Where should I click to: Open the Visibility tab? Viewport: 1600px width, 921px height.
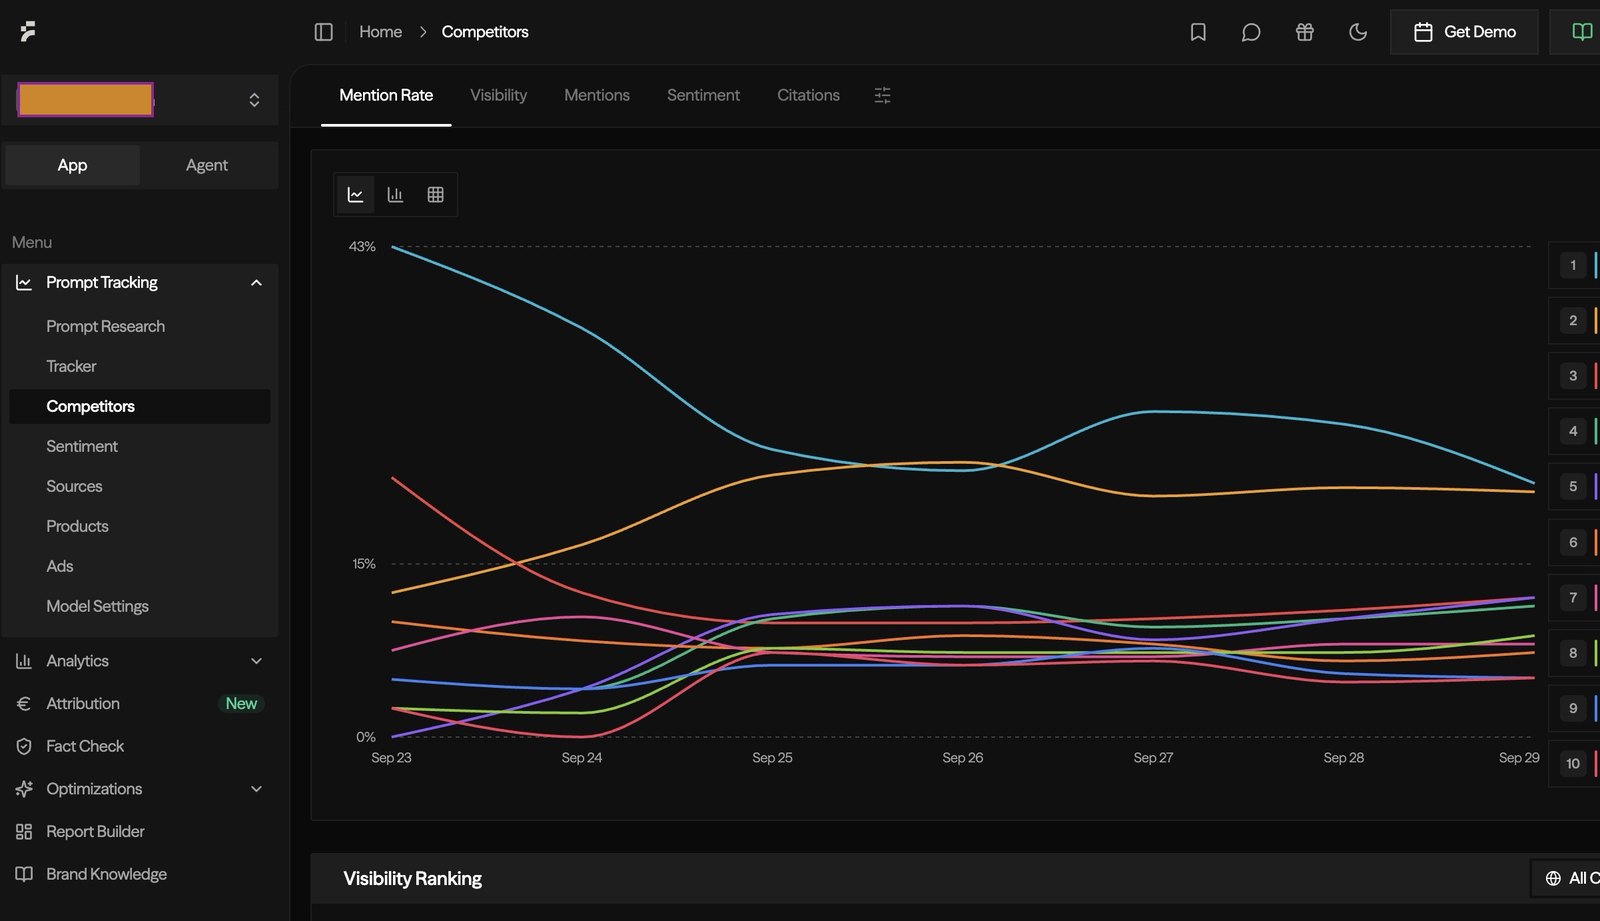pyautogui.click(x=498, y=95)
